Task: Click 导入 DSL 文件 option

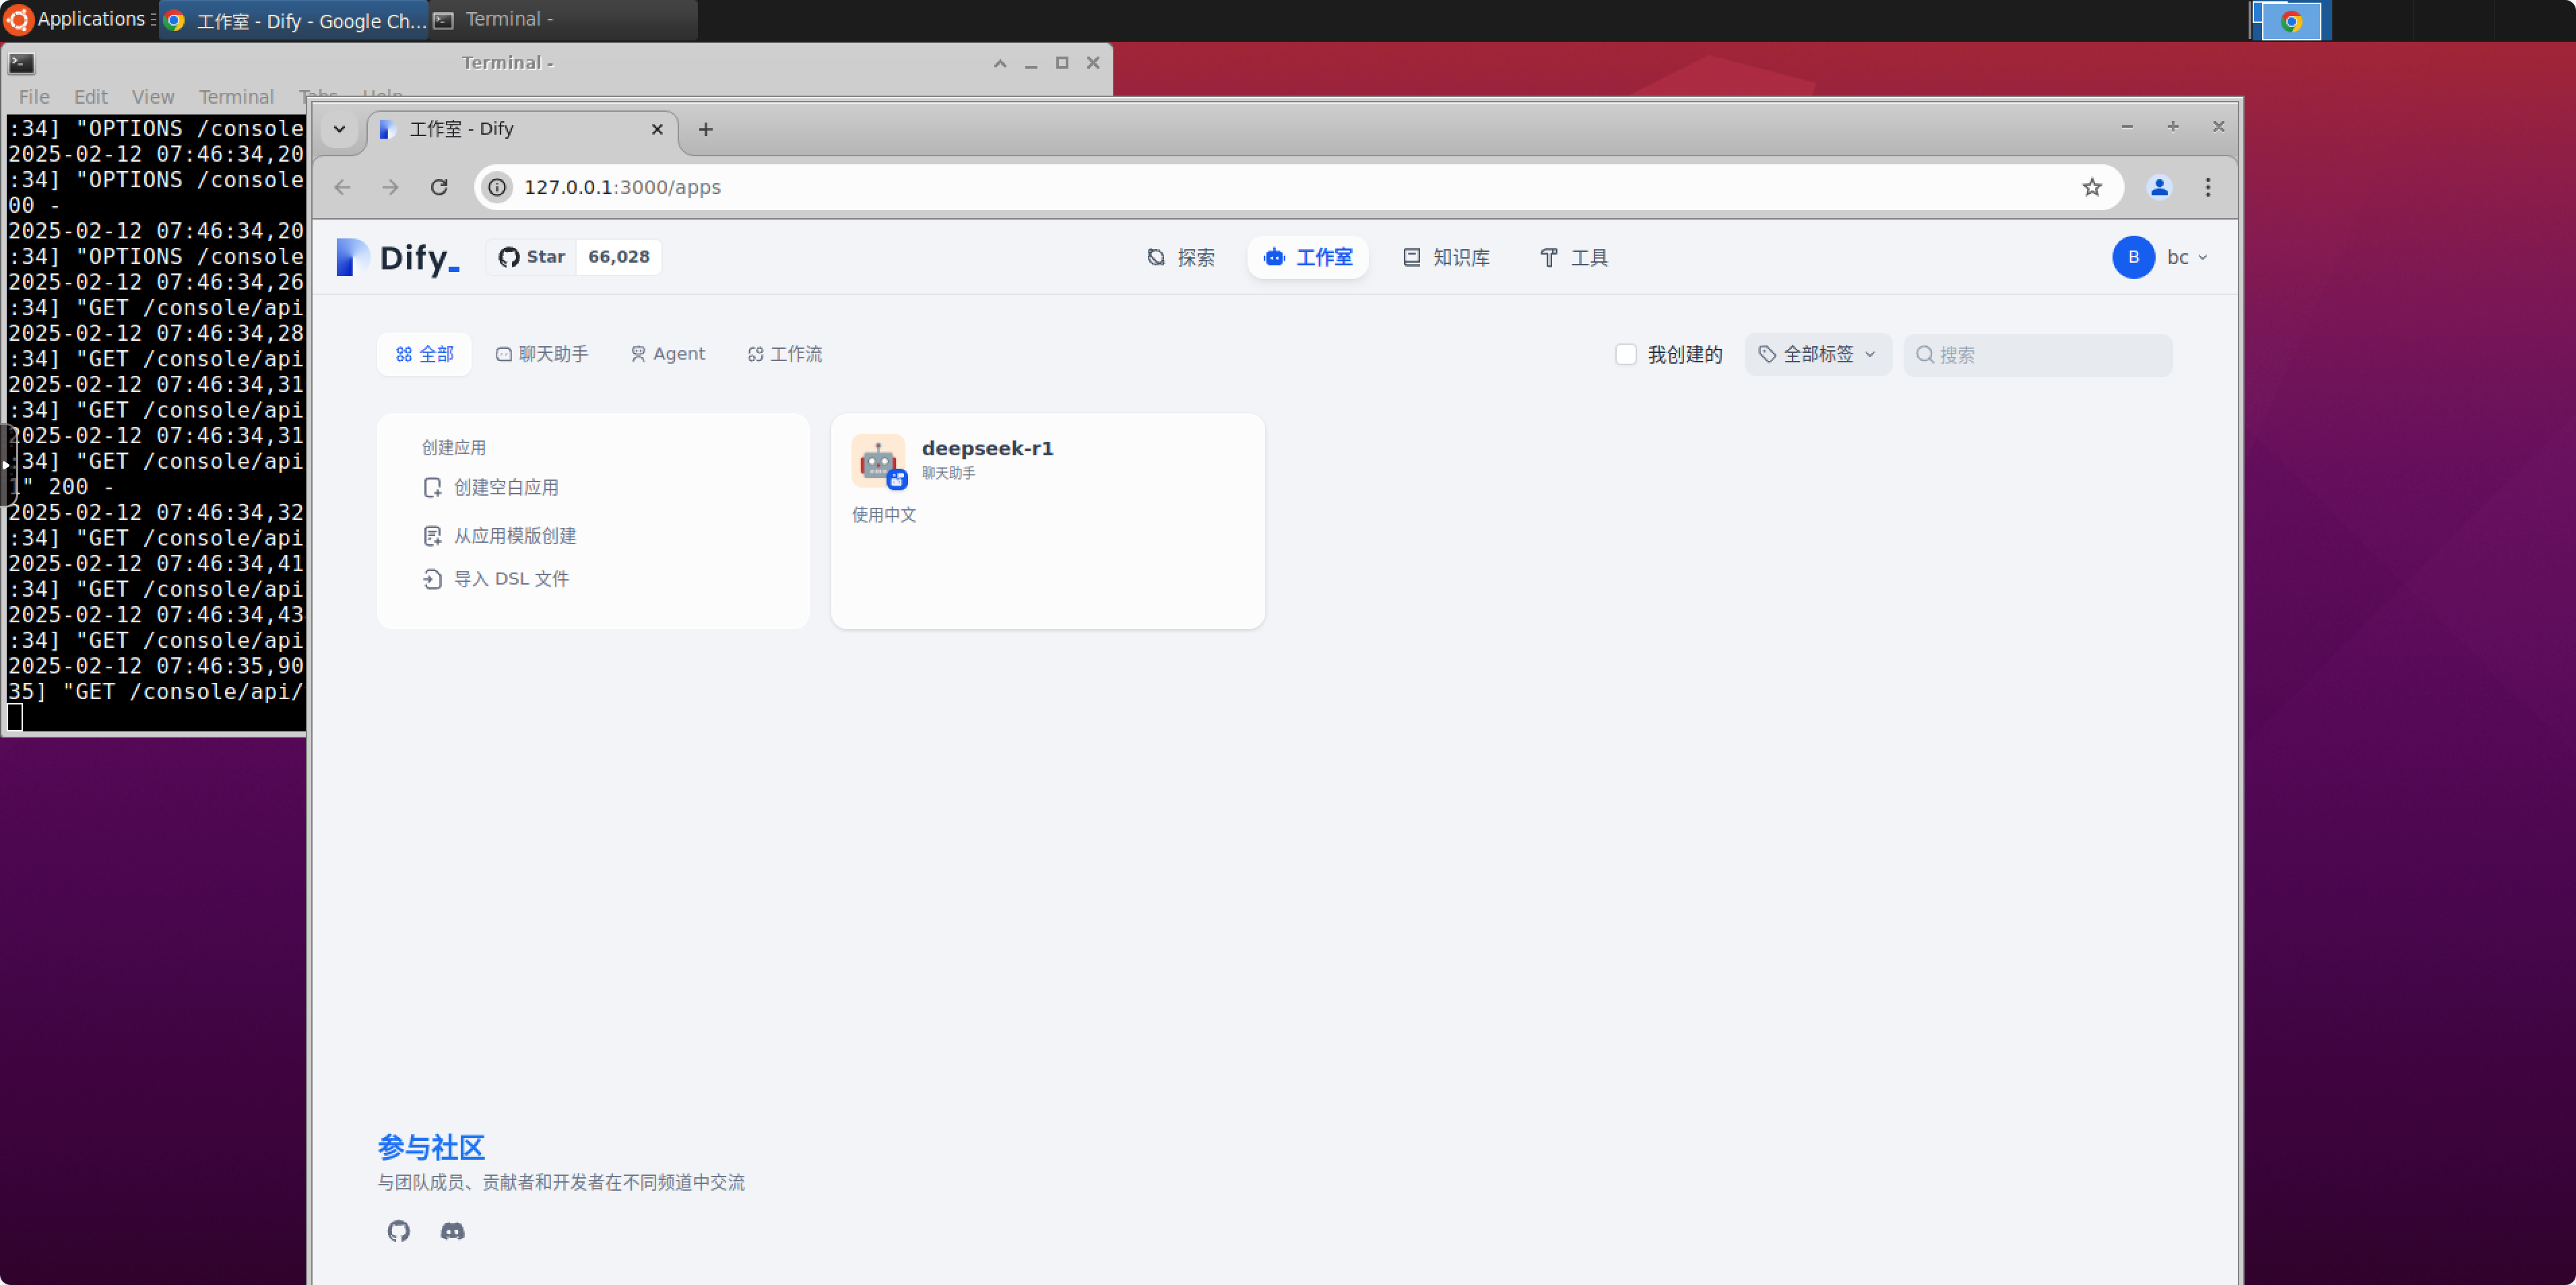Action: 510,579
